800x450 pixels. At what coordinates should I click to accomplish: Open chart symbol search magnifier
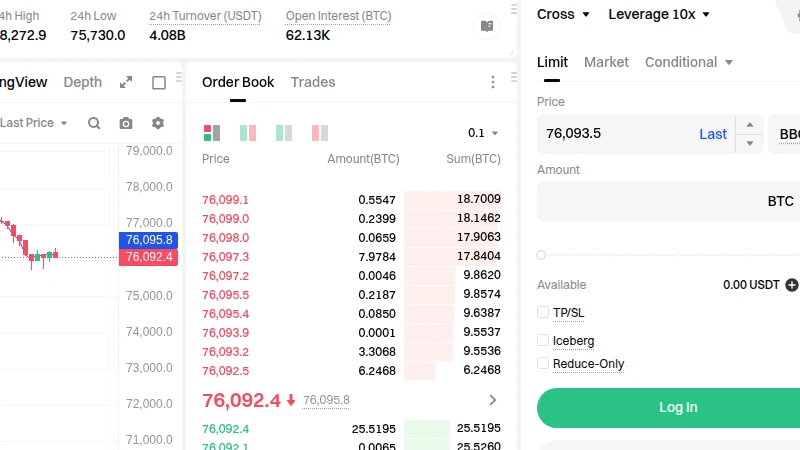tap(94, 123)
